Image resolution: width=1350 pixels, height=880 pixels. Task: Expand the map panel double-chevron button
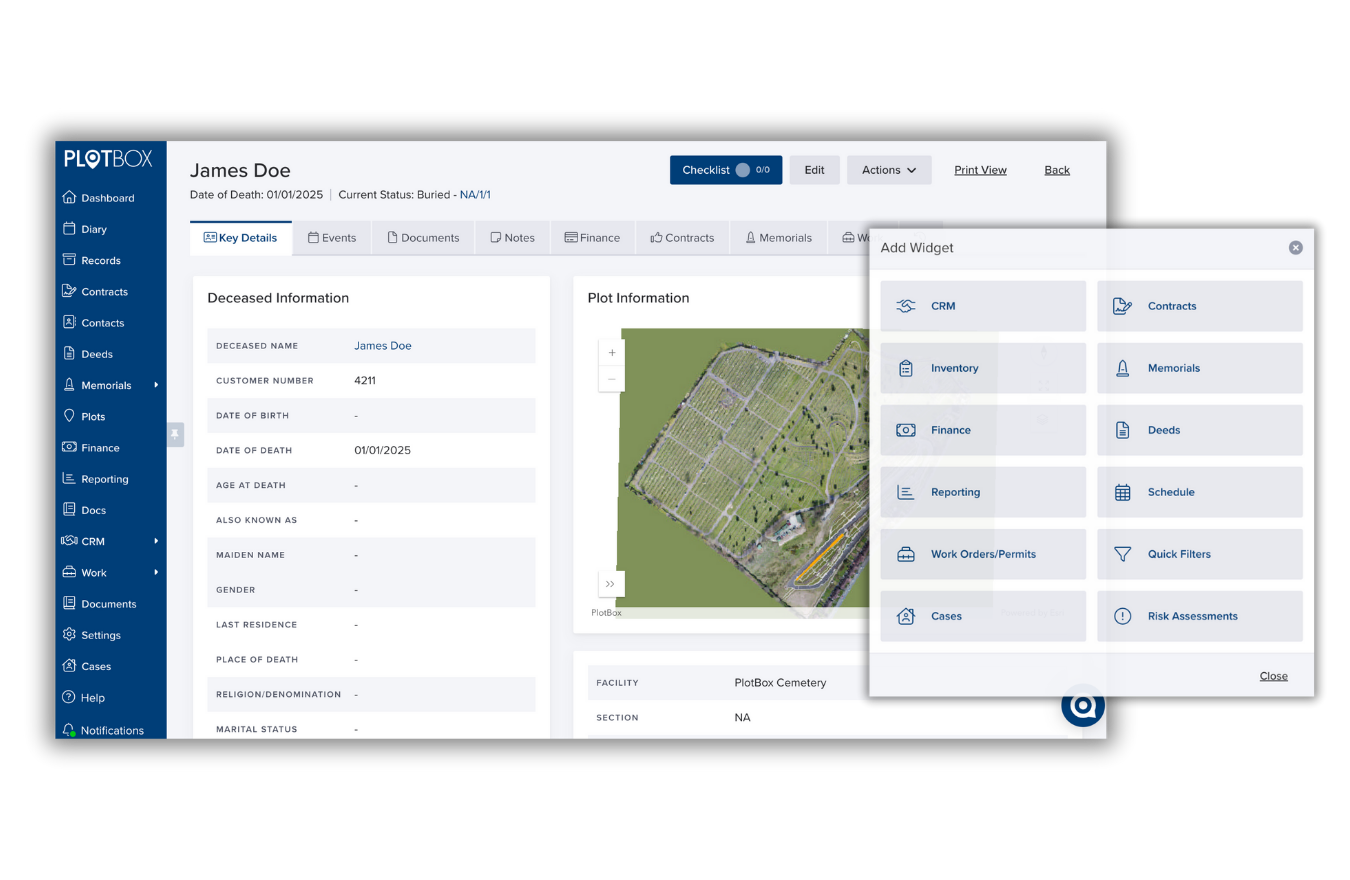pyautogui.click(x=610, y=584)
